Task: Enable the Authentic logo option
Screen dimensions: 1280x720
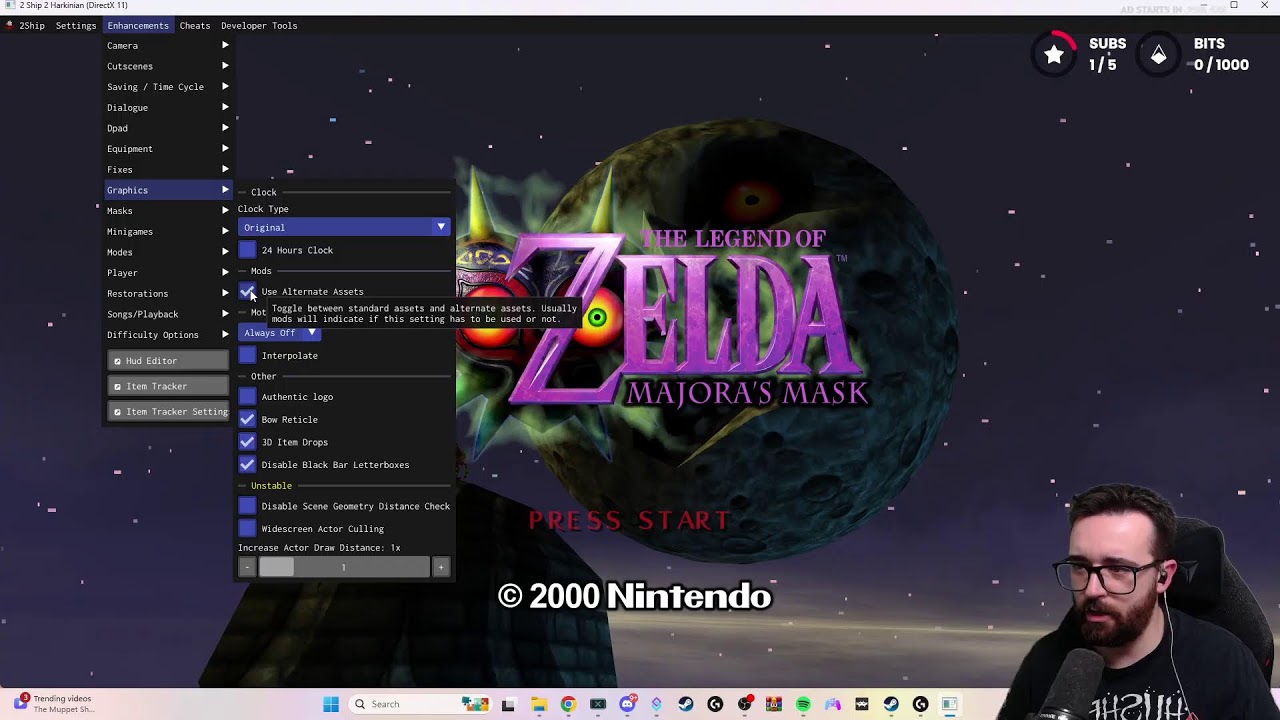Action: [x=247, y=397]
